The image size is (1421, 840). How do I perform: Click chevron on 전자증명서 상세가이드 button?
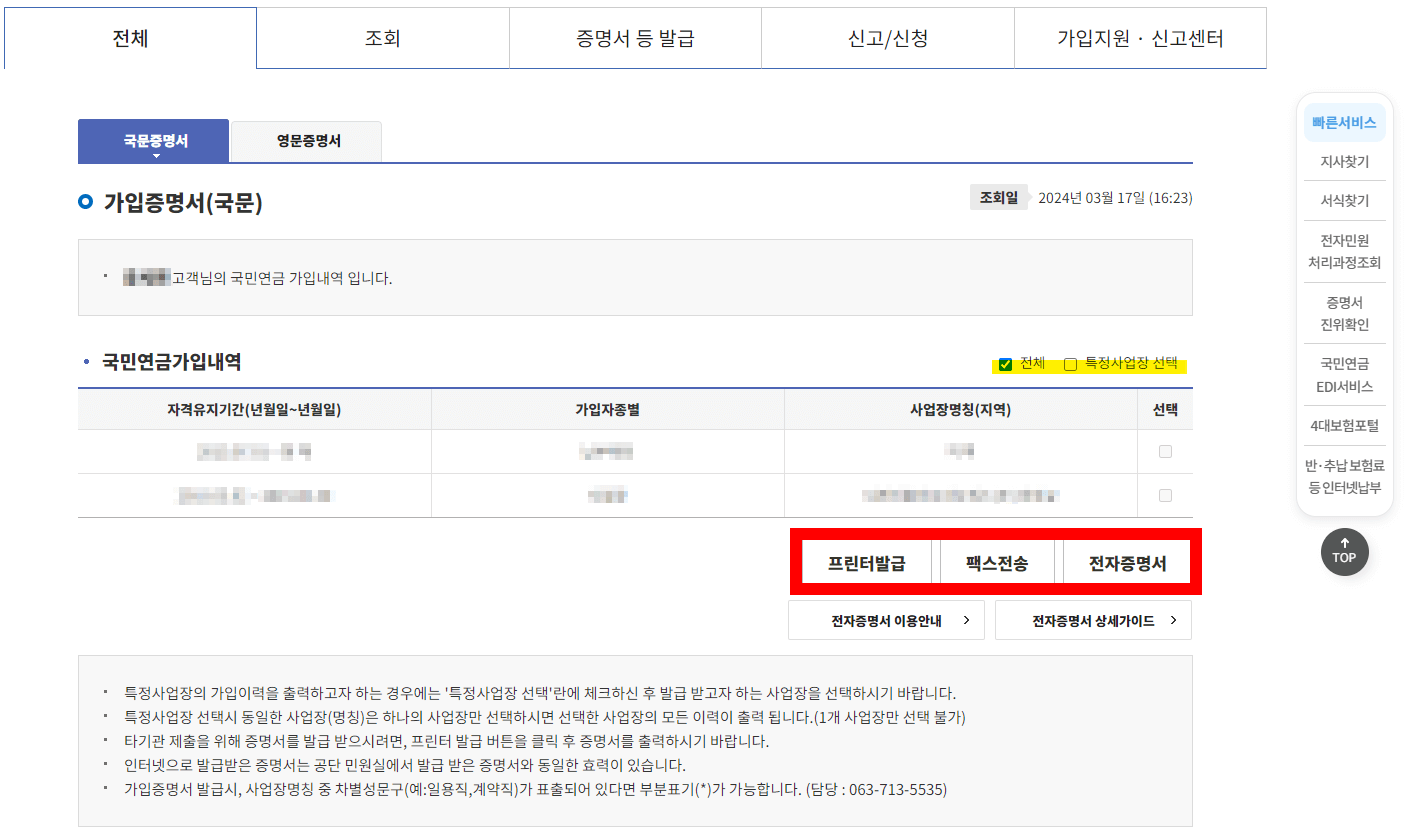[x=1173, y=621]
